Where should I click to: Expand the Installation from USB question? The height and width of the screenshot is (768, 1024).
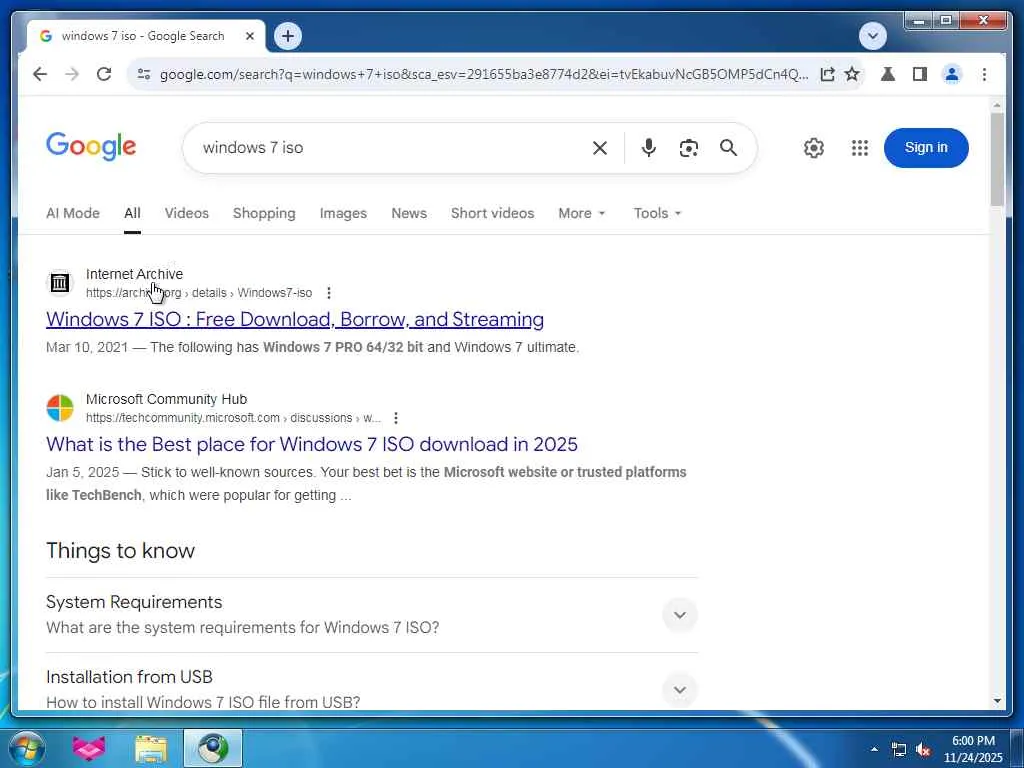tap(679, 690)
